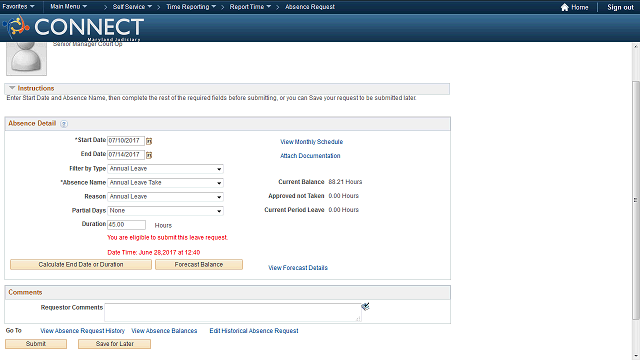Click the Current Balance 88.21 Hours value

[345, 182]
